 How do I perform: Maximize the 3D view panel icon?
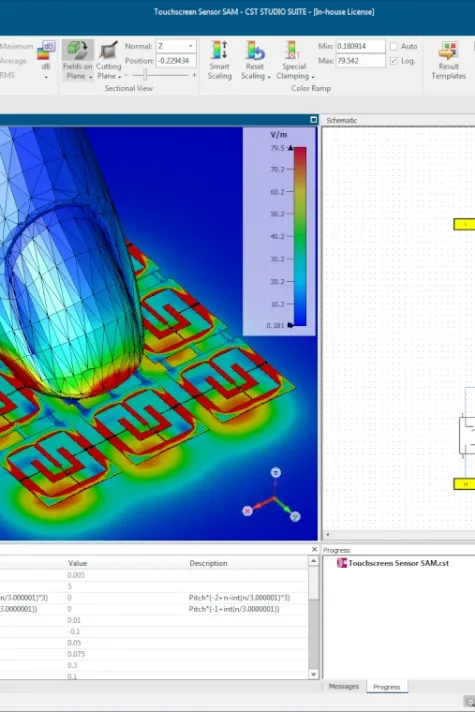click(313, 119)
